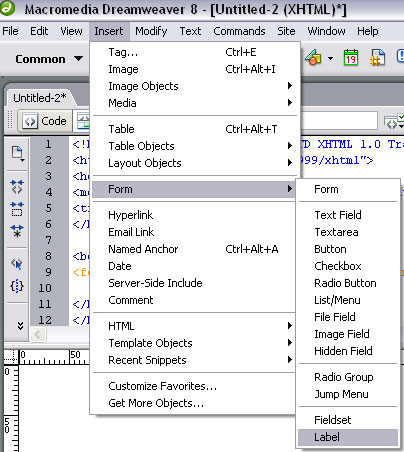Switch to the Untitled-2* document tab
Screen dimensions: 404x452
pyautogui.click(x=40, y=98)
